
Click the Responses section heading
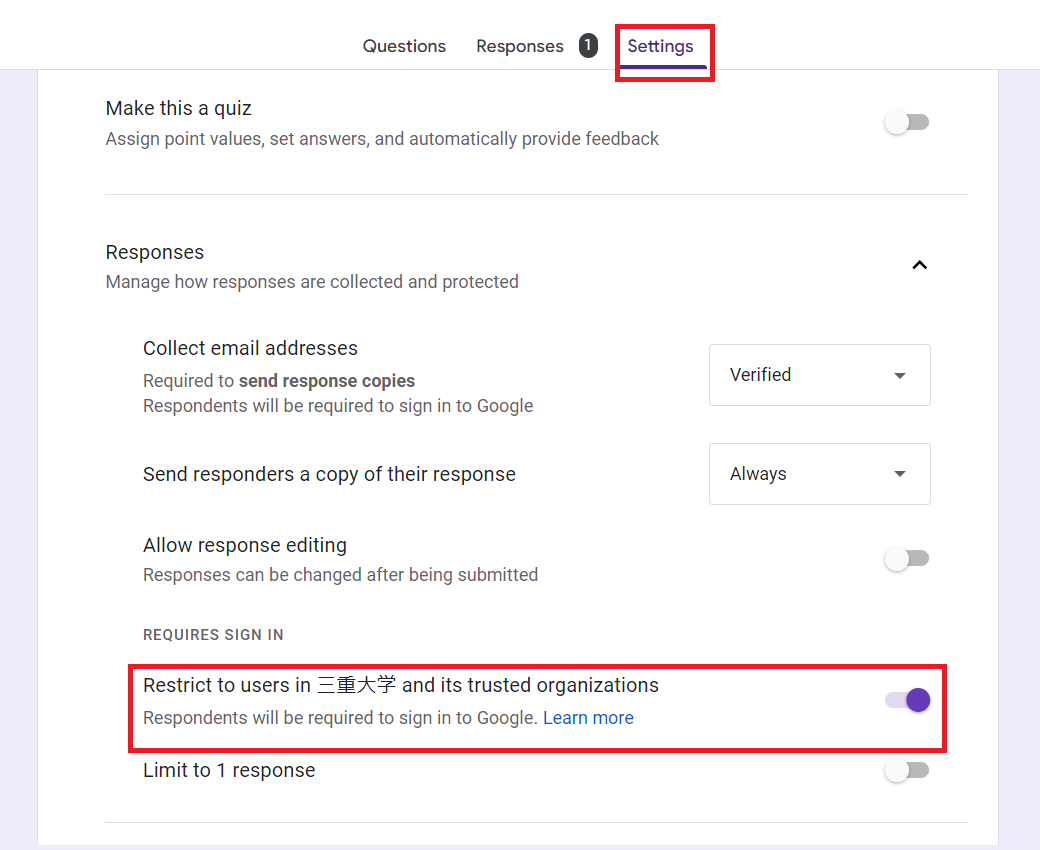(155, 252)
